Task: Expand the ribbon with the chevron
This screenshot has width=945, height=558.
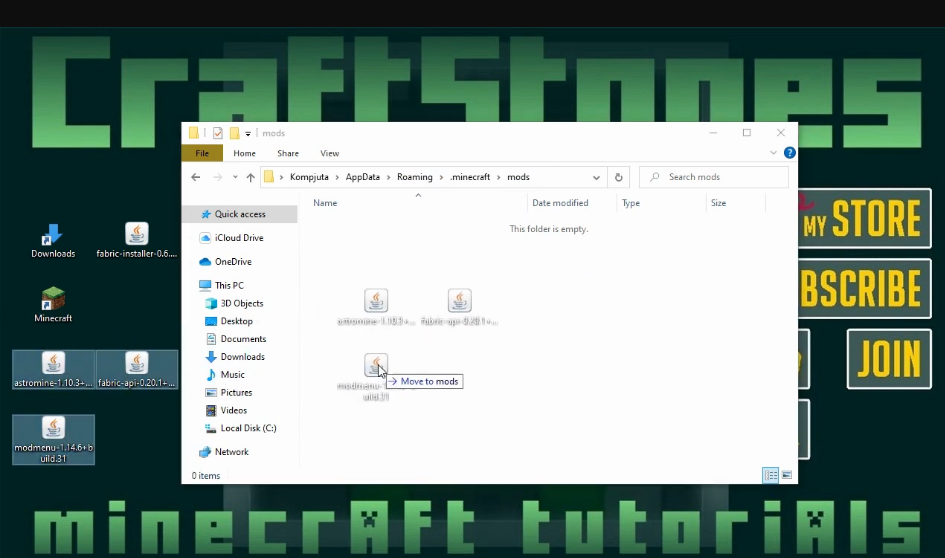Action: pyautogui.click(x=773, y=153)
